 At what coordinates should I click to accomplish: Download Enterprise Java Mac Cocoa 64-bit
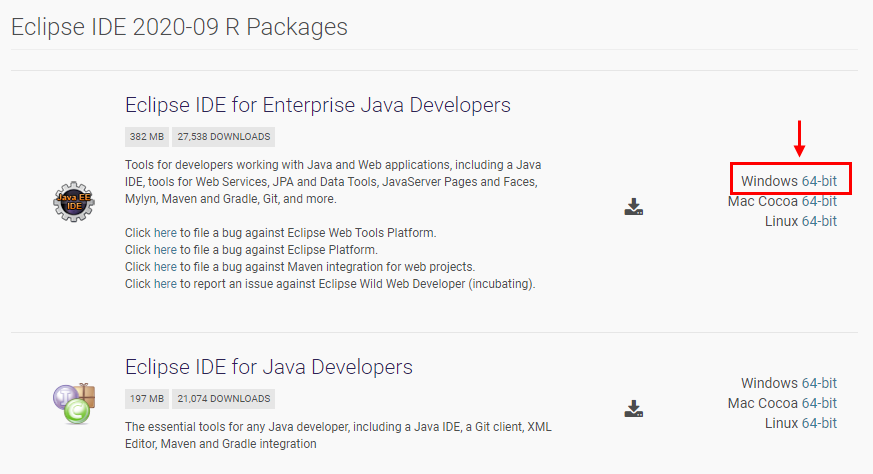coord(819,201)
